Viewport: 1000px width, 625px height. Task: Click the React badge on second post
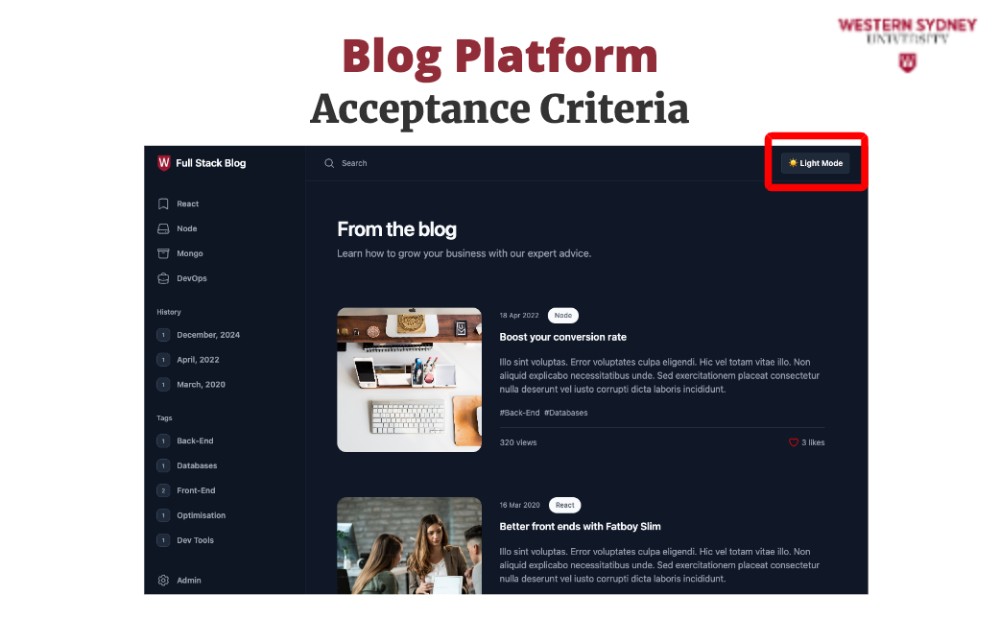pos(564,505)
